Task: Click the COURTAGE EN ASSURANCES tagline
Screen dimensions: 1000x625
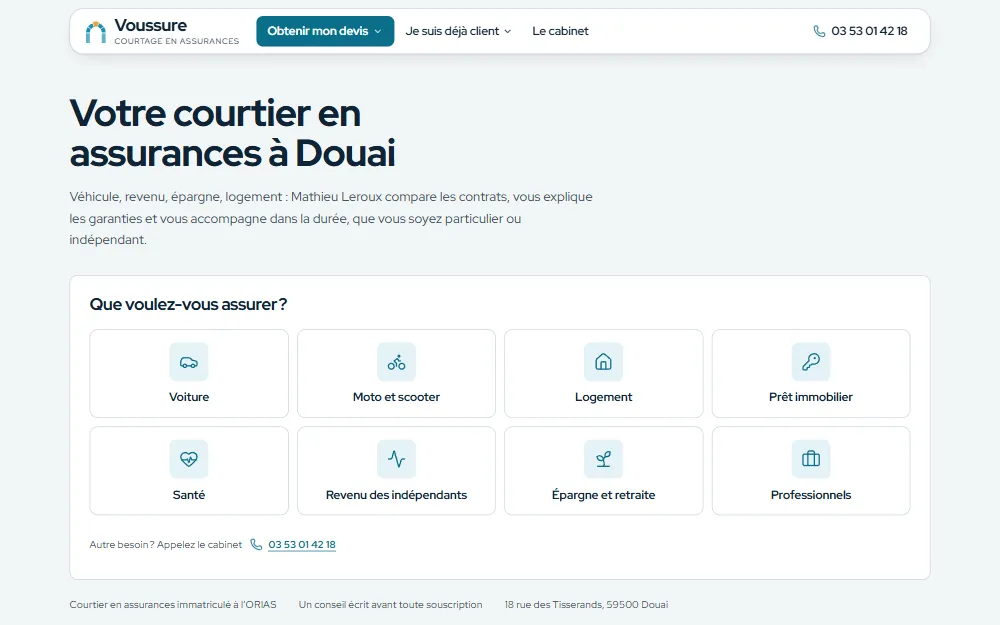Action: click(x=177, y=41)
